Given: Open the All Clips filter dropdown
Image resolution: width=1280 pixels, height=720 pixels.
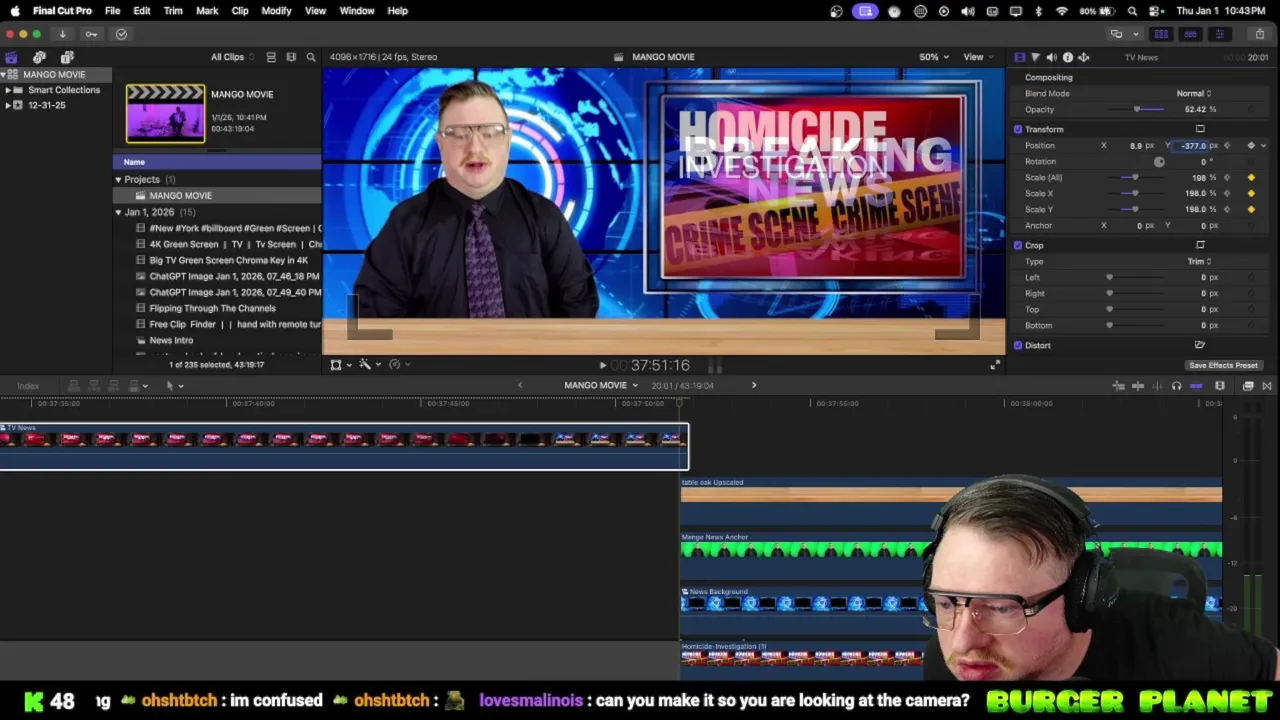Looking at the screenshot, I should click(x=232, y=57).
